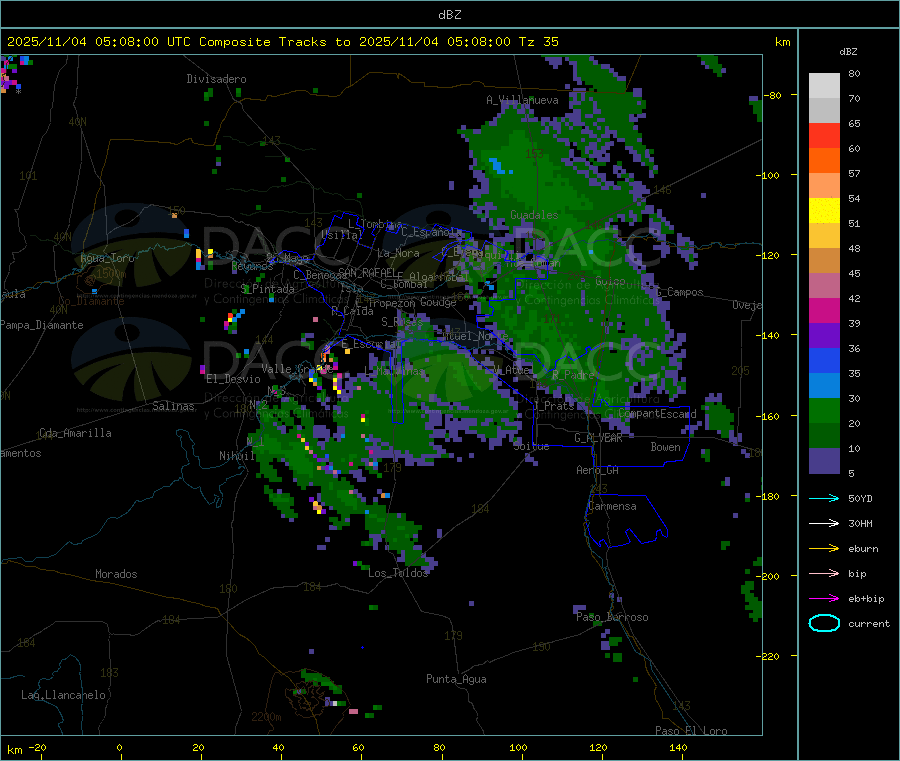This screenshot has width=900, height=761.
Task: Click the dBZ title at top
Action: click(449, 15)
